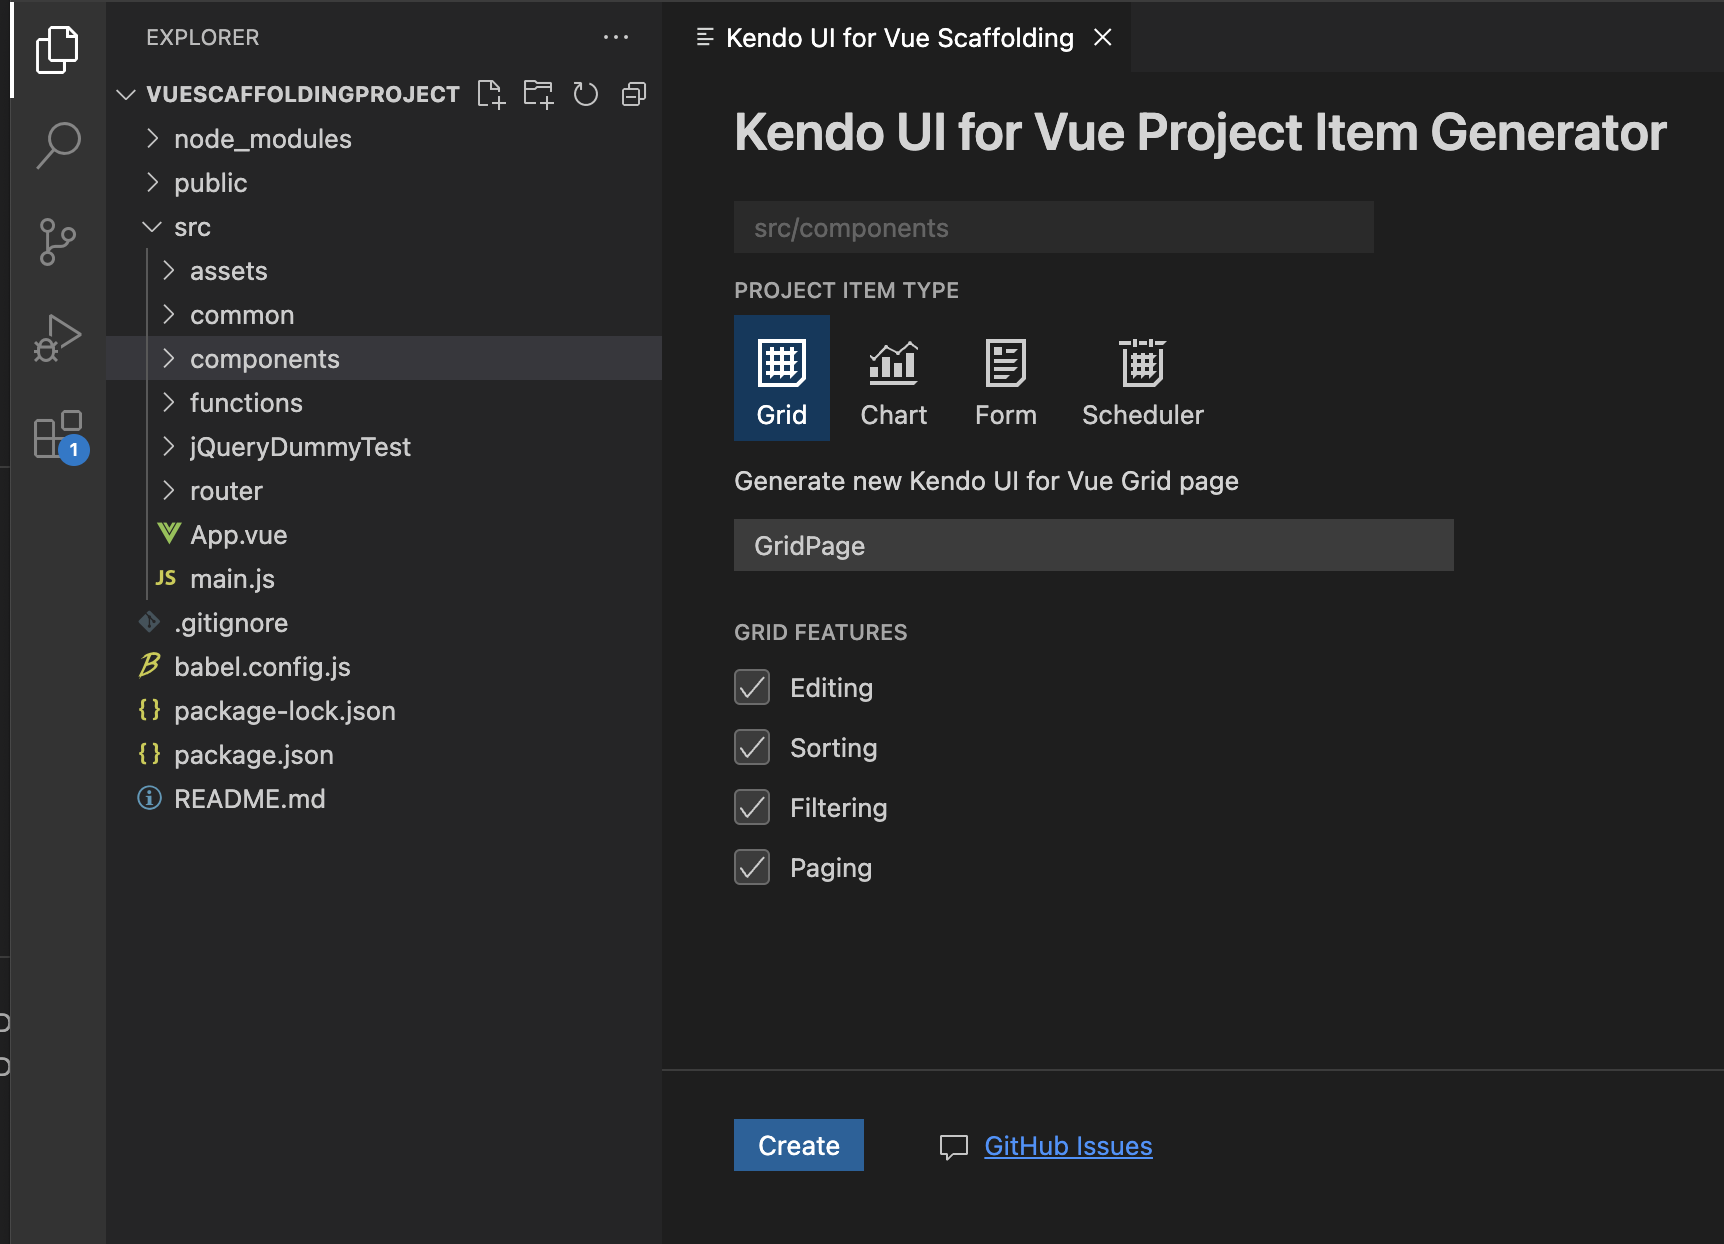Open the Explorer more actions menu

pos(616,37)
